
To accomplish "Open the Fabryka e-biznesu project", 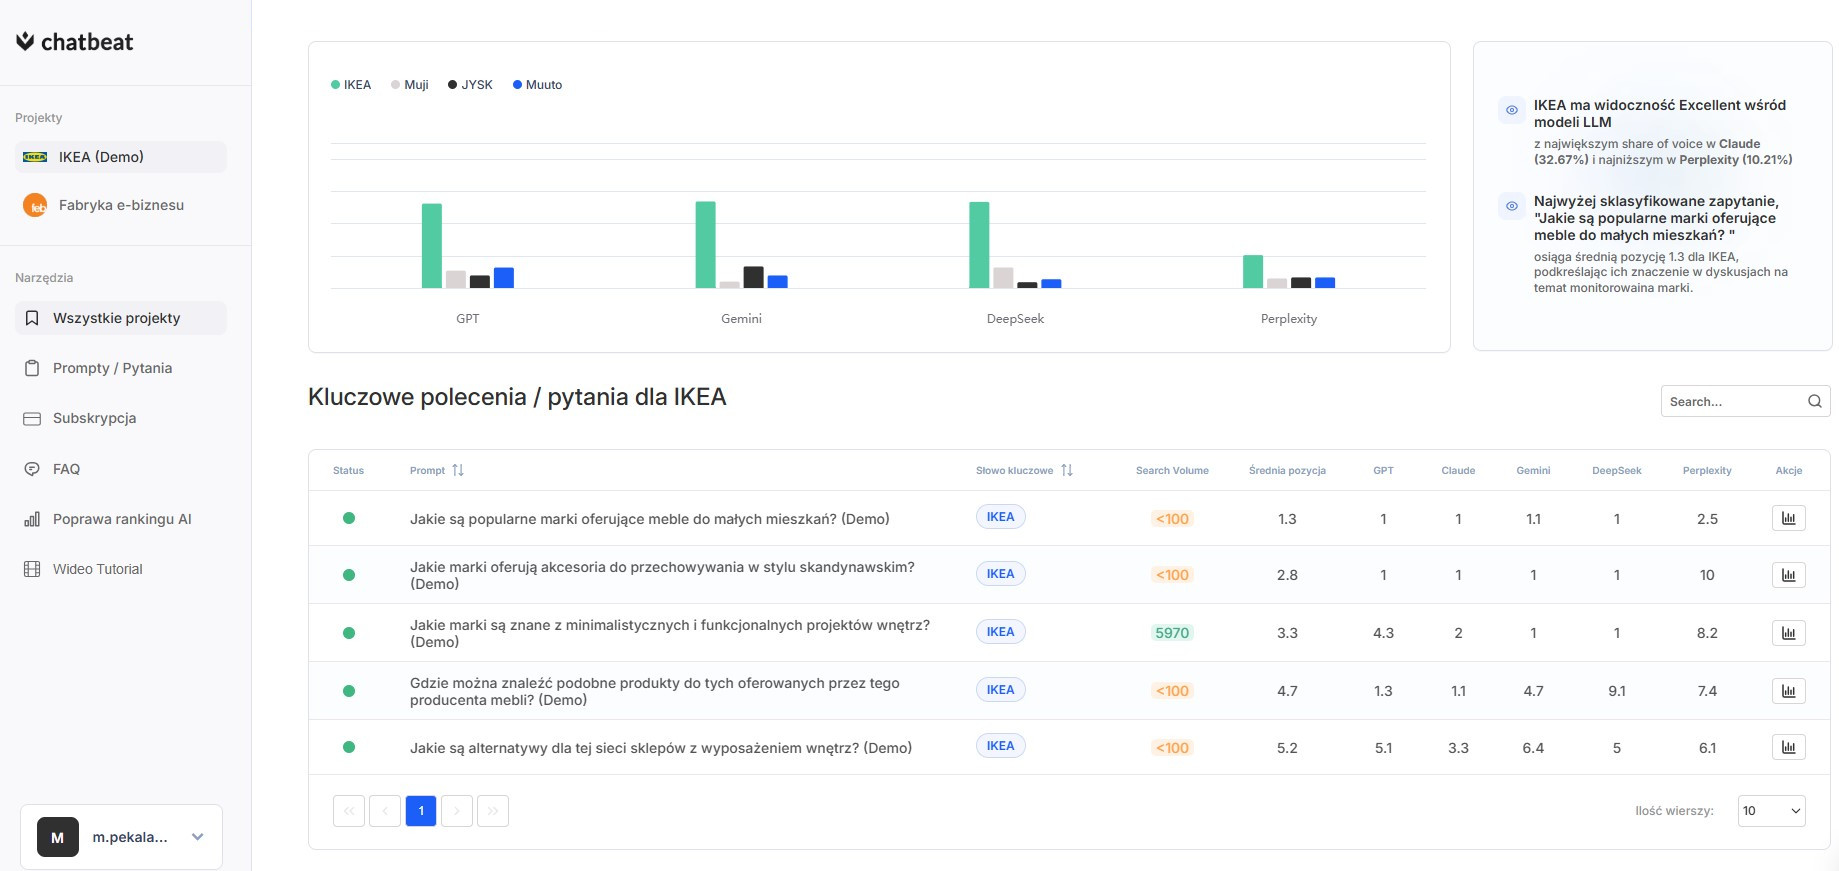I will pyautogui.click(x=121, y=205).
